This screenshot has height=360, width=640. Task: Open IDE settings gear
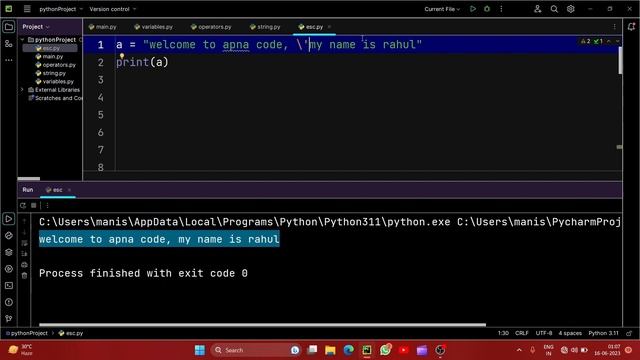[x=570, y=9]
